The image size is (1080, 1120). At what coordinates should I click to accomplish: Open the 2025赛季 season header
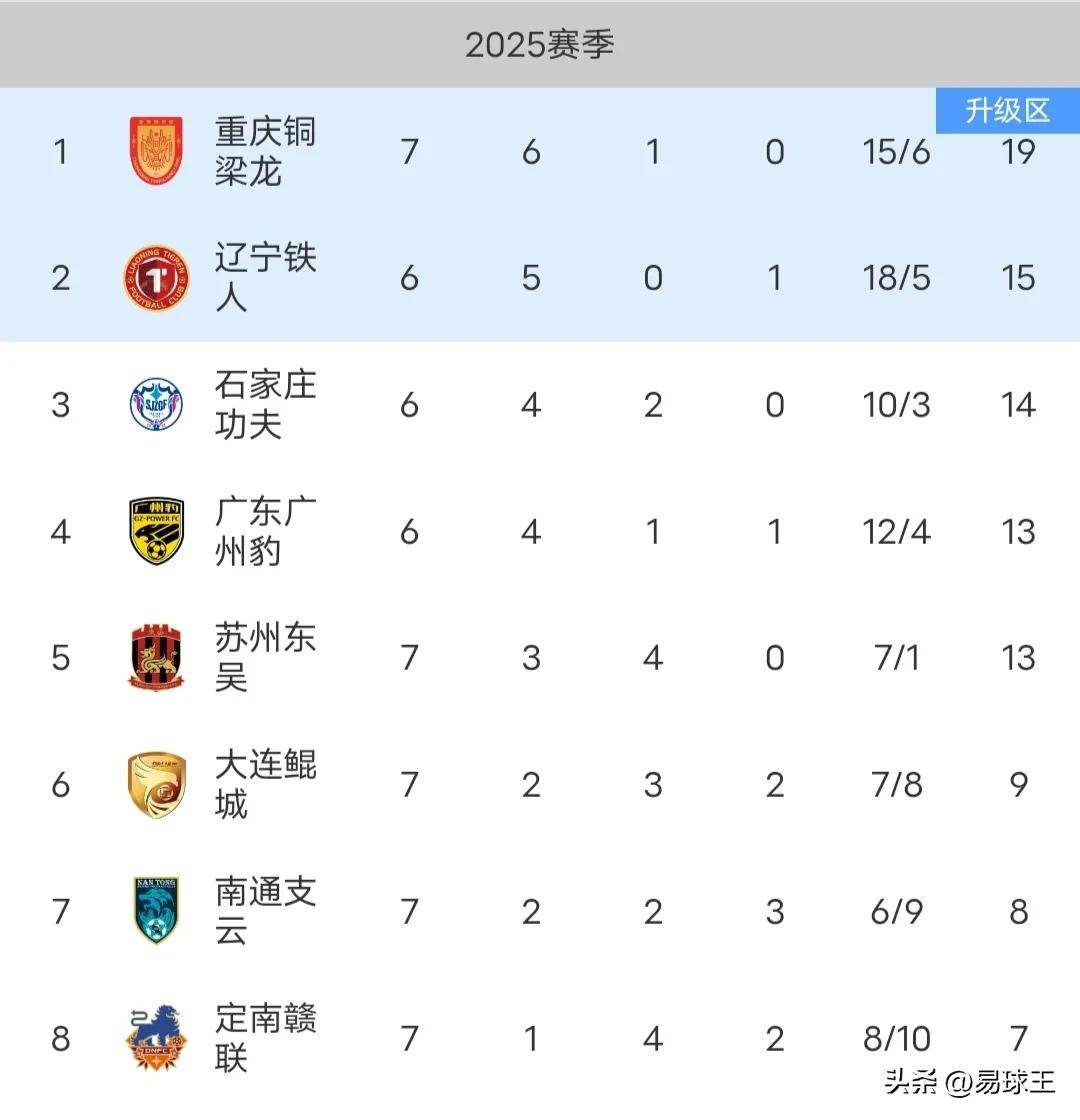click(x=540, y=44)
